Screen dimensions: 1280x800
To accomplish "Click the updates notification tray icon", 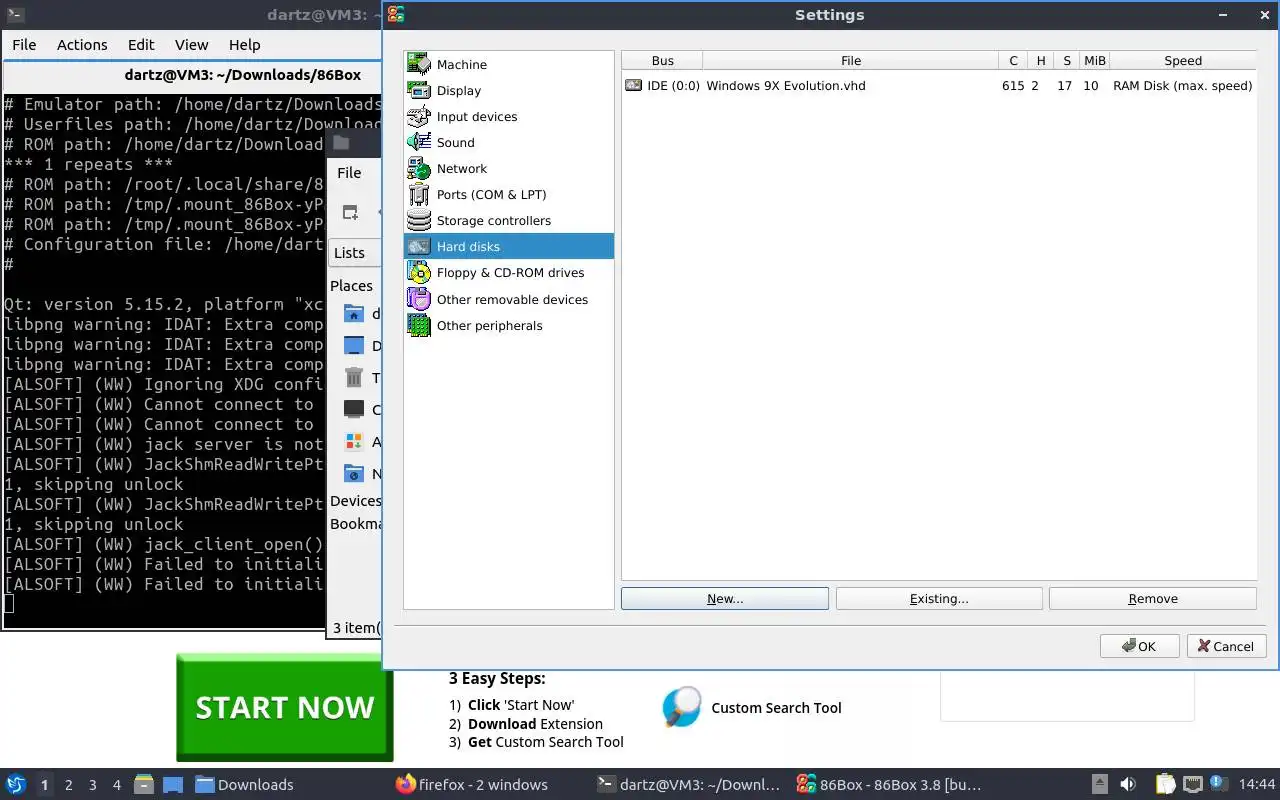I will tap(1218, 783).
